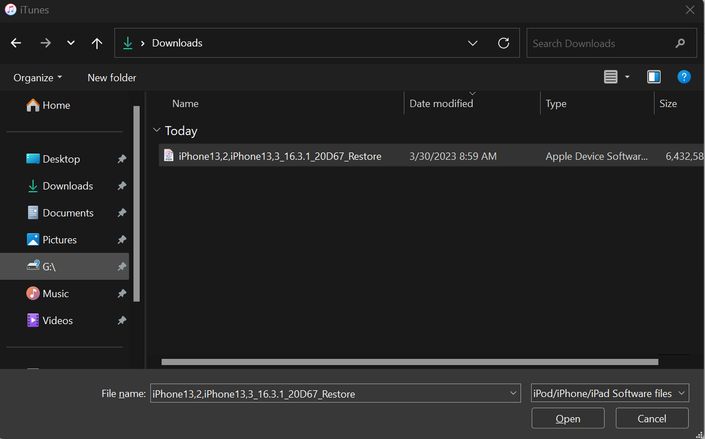Viewport: 705px width, 439px height.
Task: Collapse the Today group
Action: pyautogui.click(x=156, y=130)
